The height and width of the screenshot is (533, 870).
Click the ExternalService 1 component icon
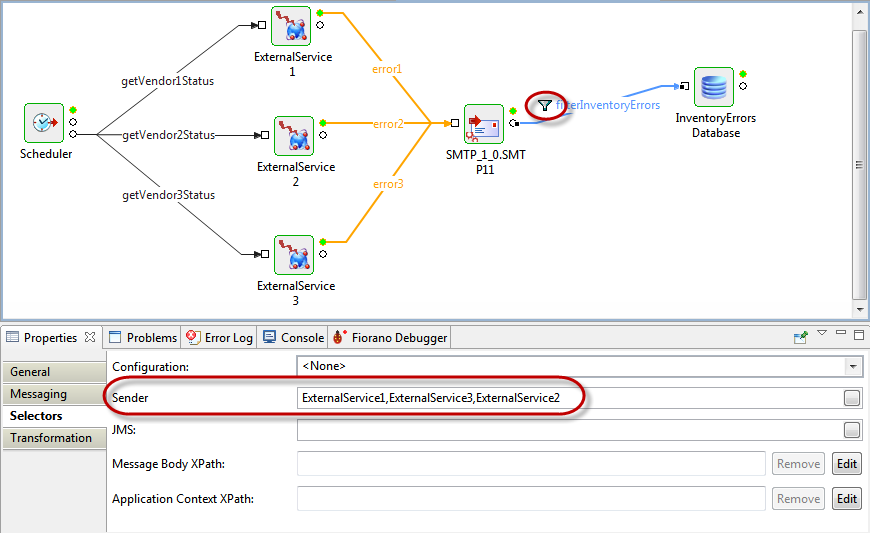[x=293, y=26]
